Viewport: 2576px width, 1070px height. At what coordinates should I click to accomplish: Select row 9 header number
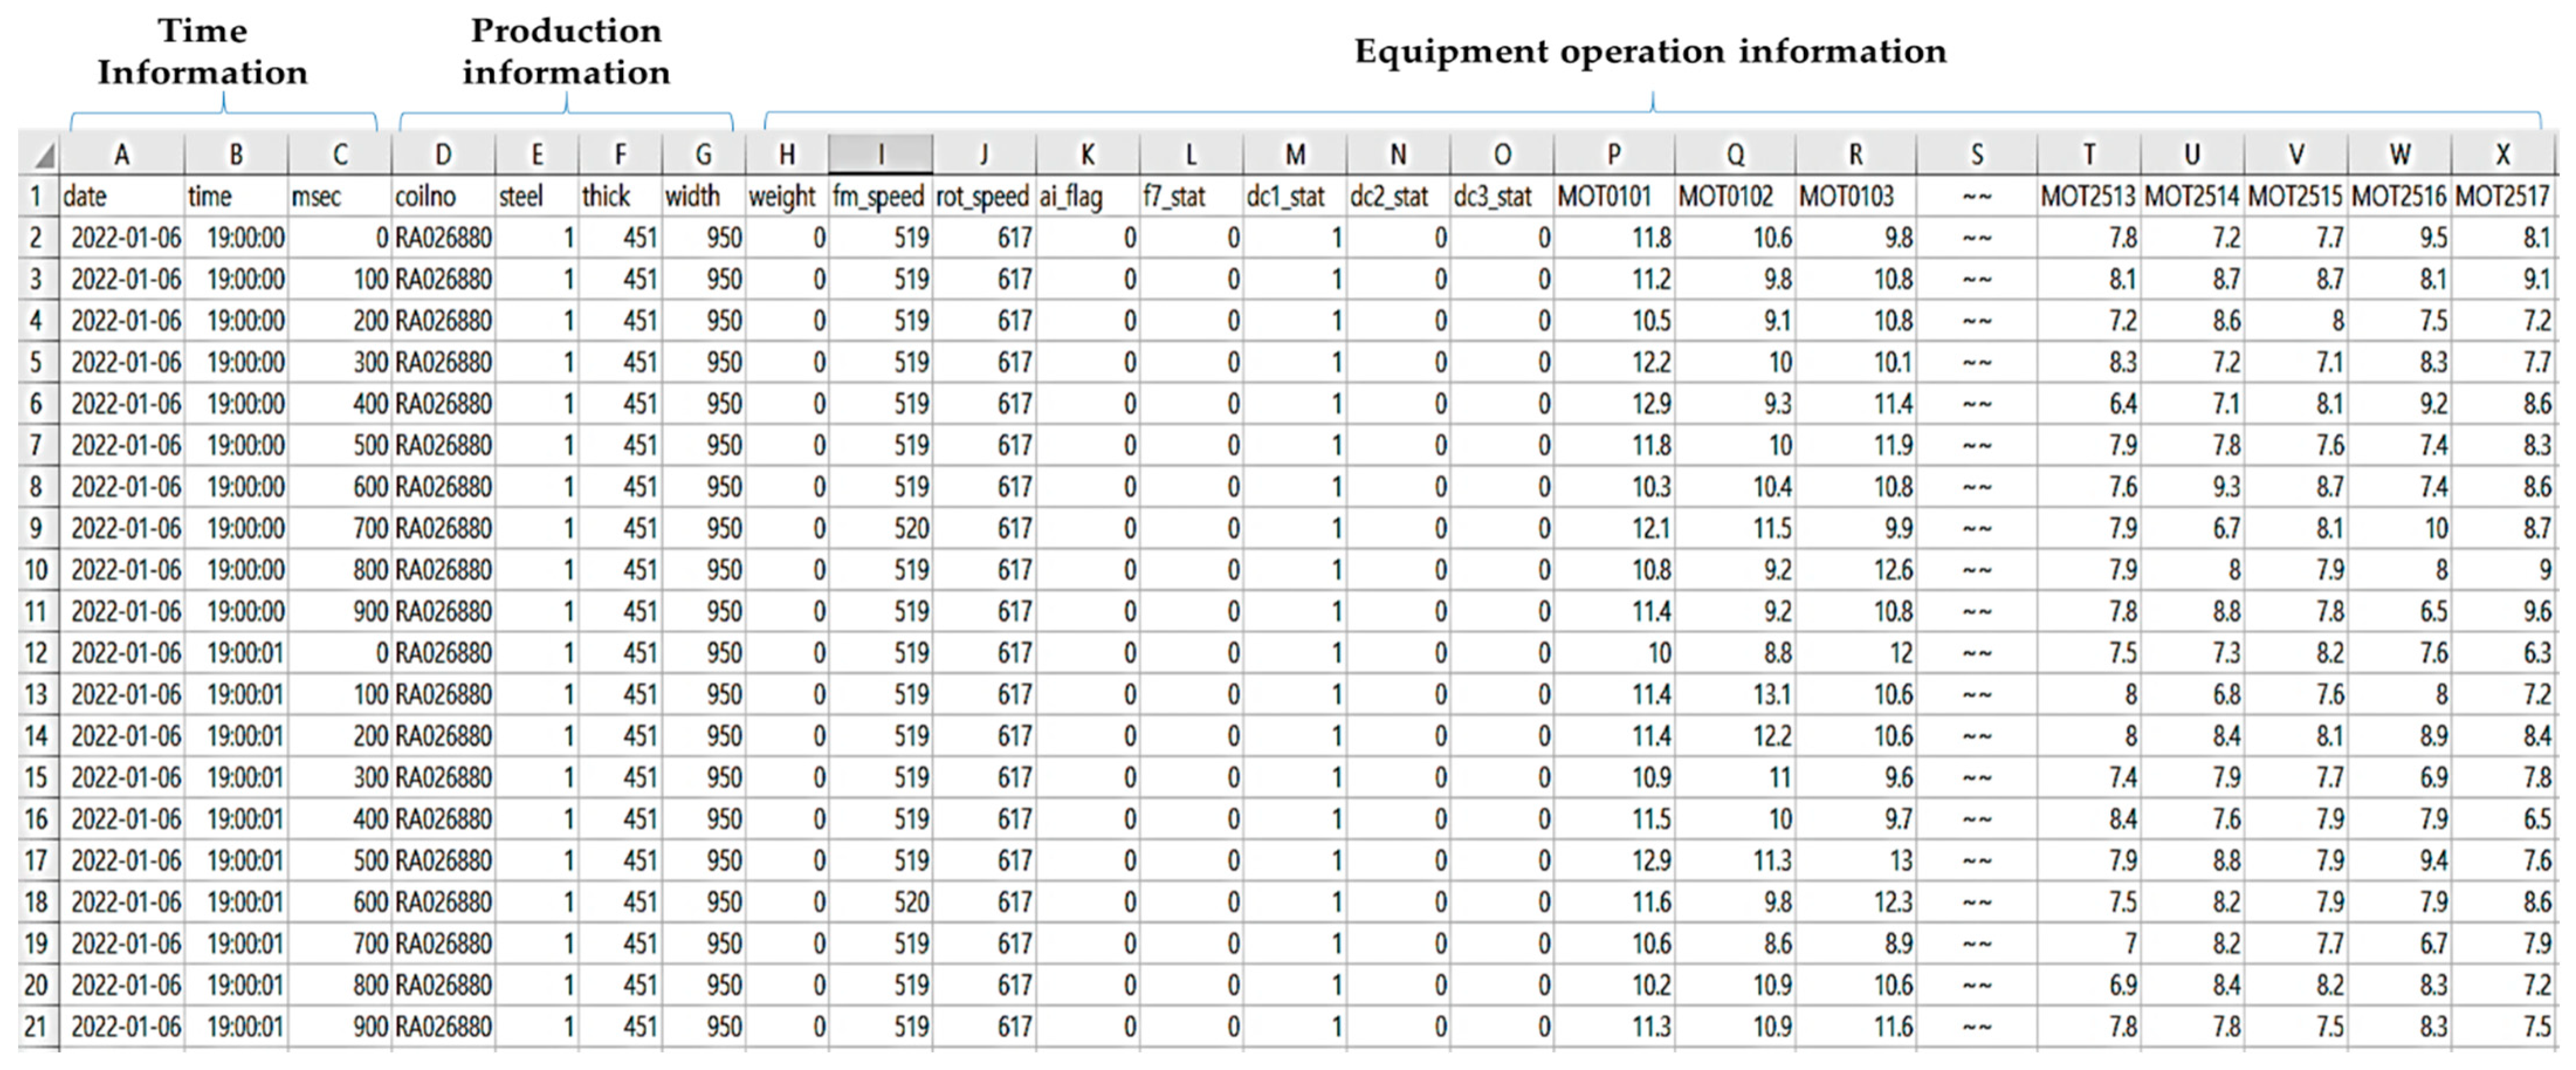(x=37, y=528)
